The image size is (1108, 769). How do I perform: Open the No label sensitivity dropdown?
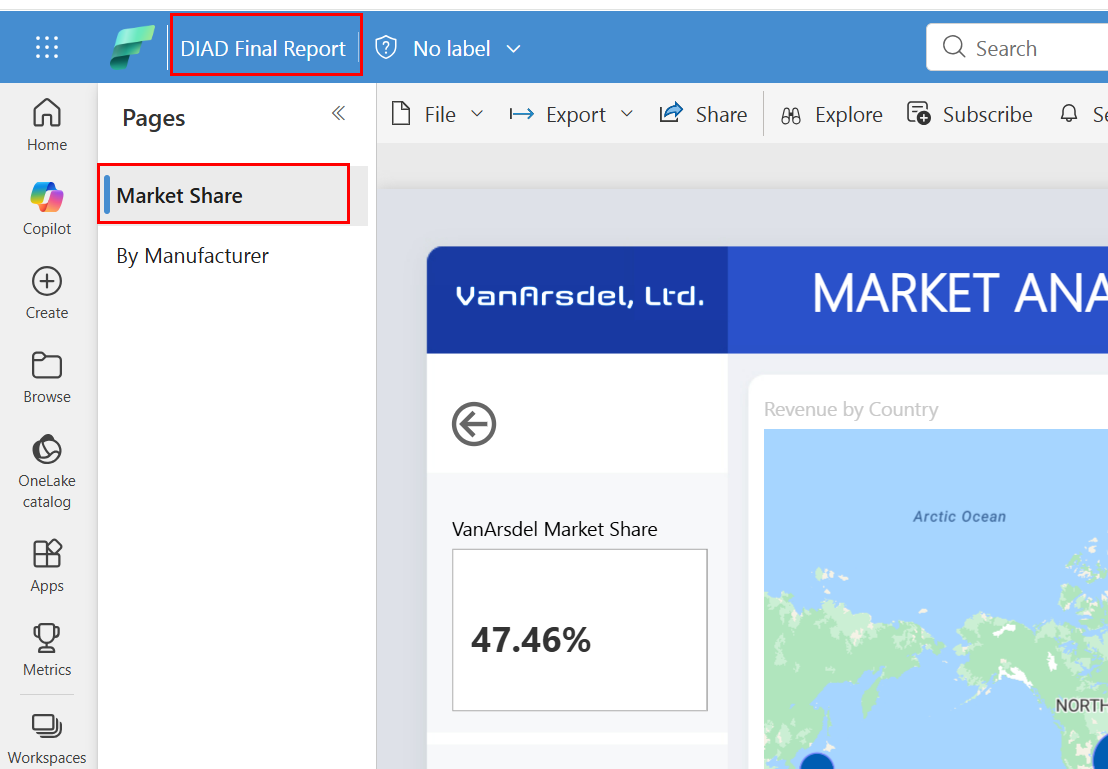coord(466,48)
